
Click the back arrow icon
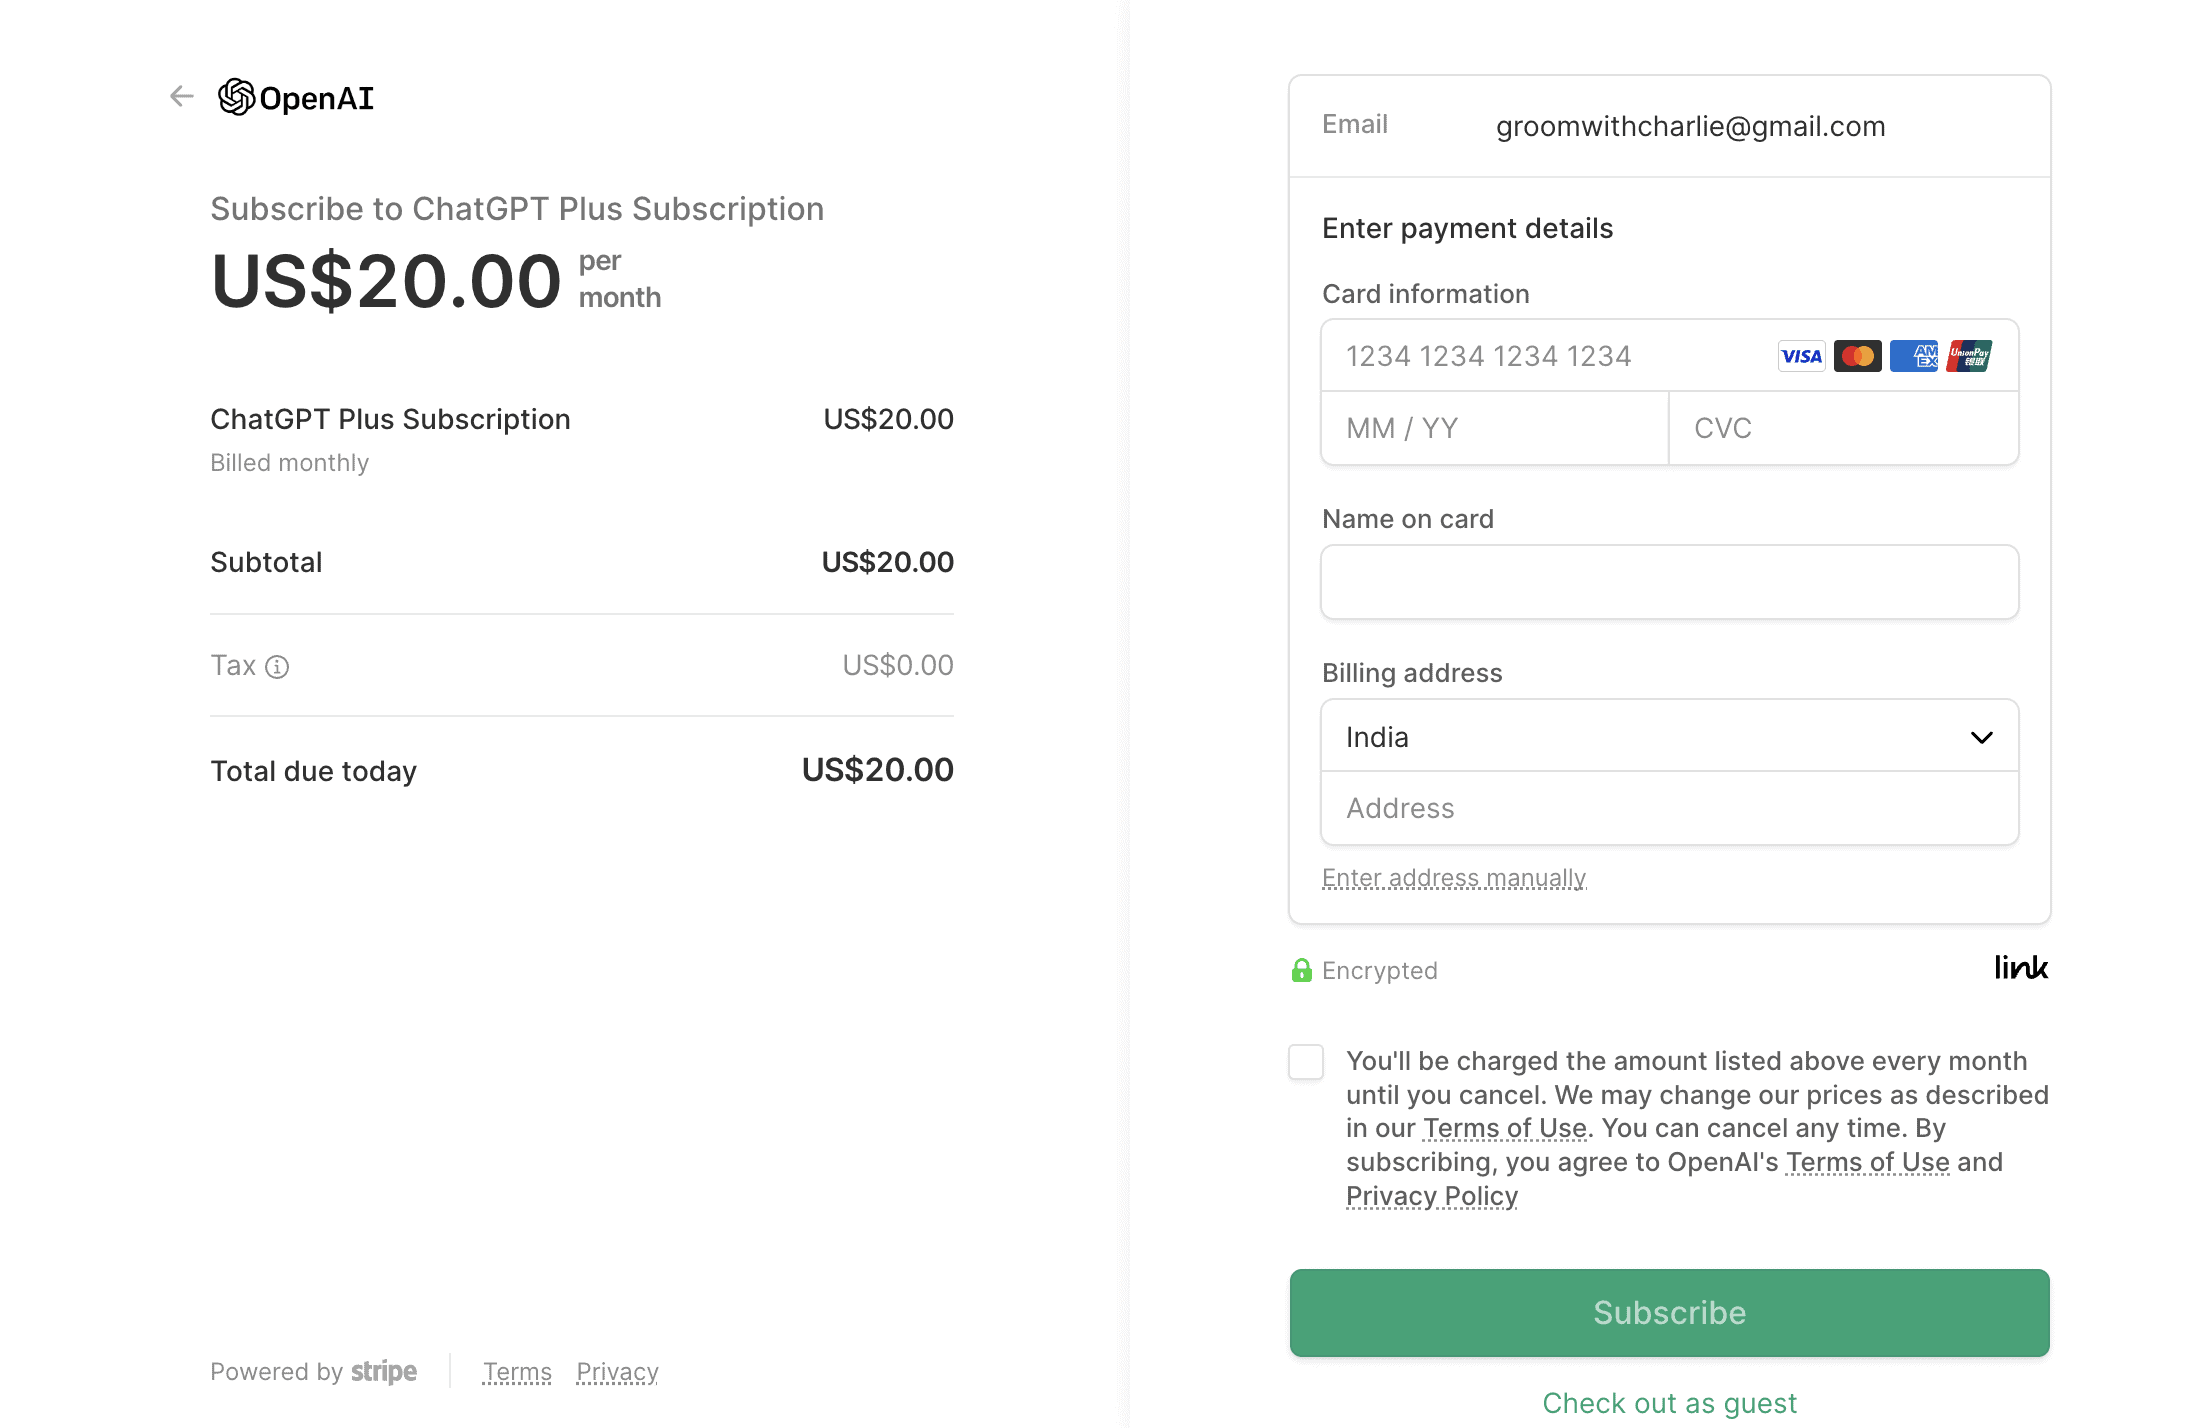181,97
